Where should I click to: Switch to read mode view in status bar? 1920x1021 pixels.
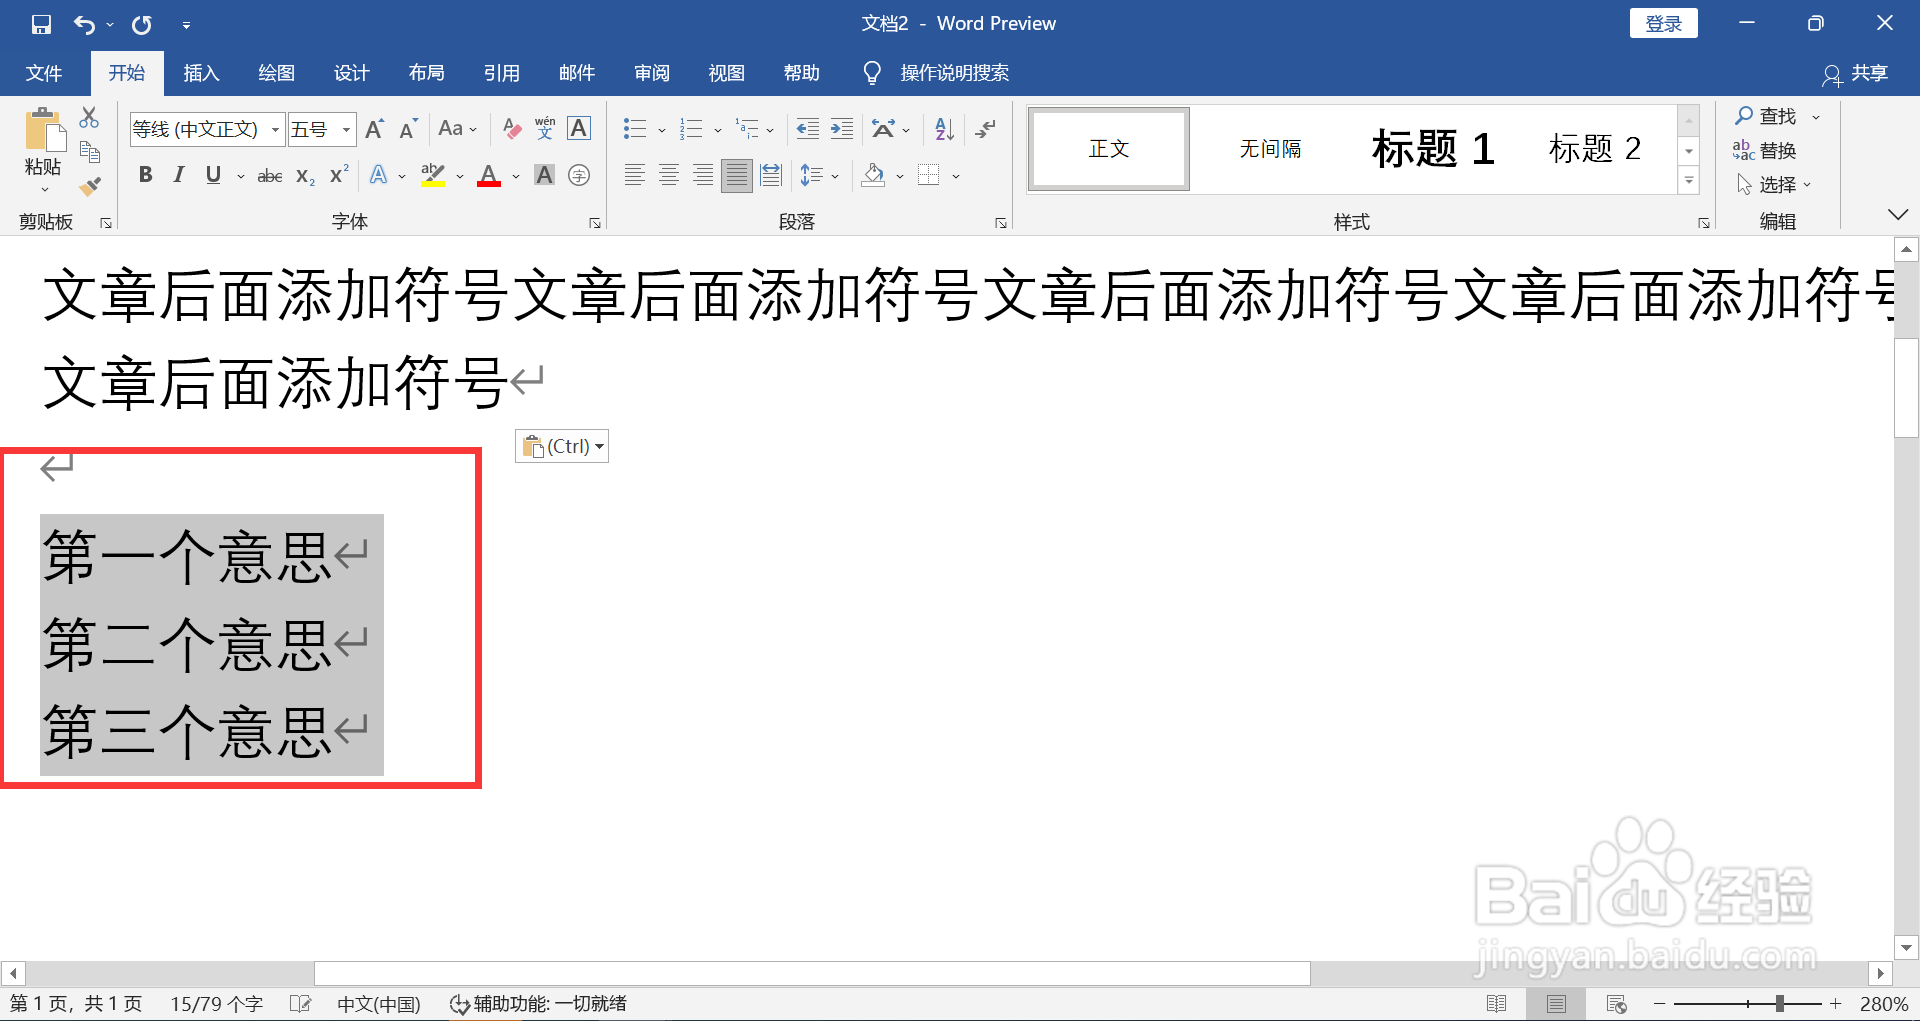click(1497, 1004)
